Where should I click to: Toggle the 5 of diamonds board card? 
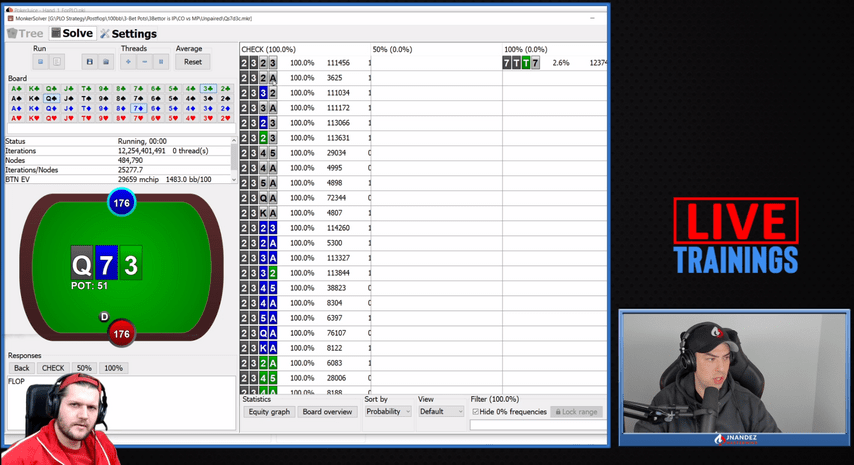pyautogui.click(x=173, y=108)
